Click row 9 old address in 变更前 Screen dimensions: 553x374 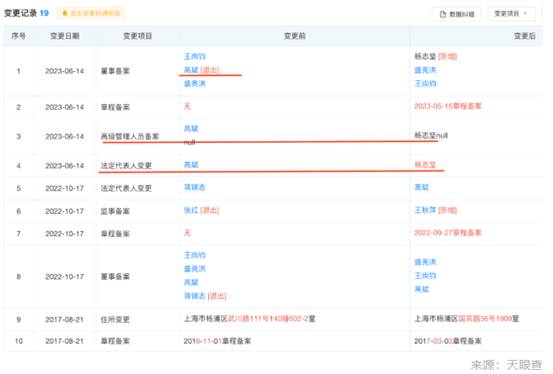[x=249, y=319]
